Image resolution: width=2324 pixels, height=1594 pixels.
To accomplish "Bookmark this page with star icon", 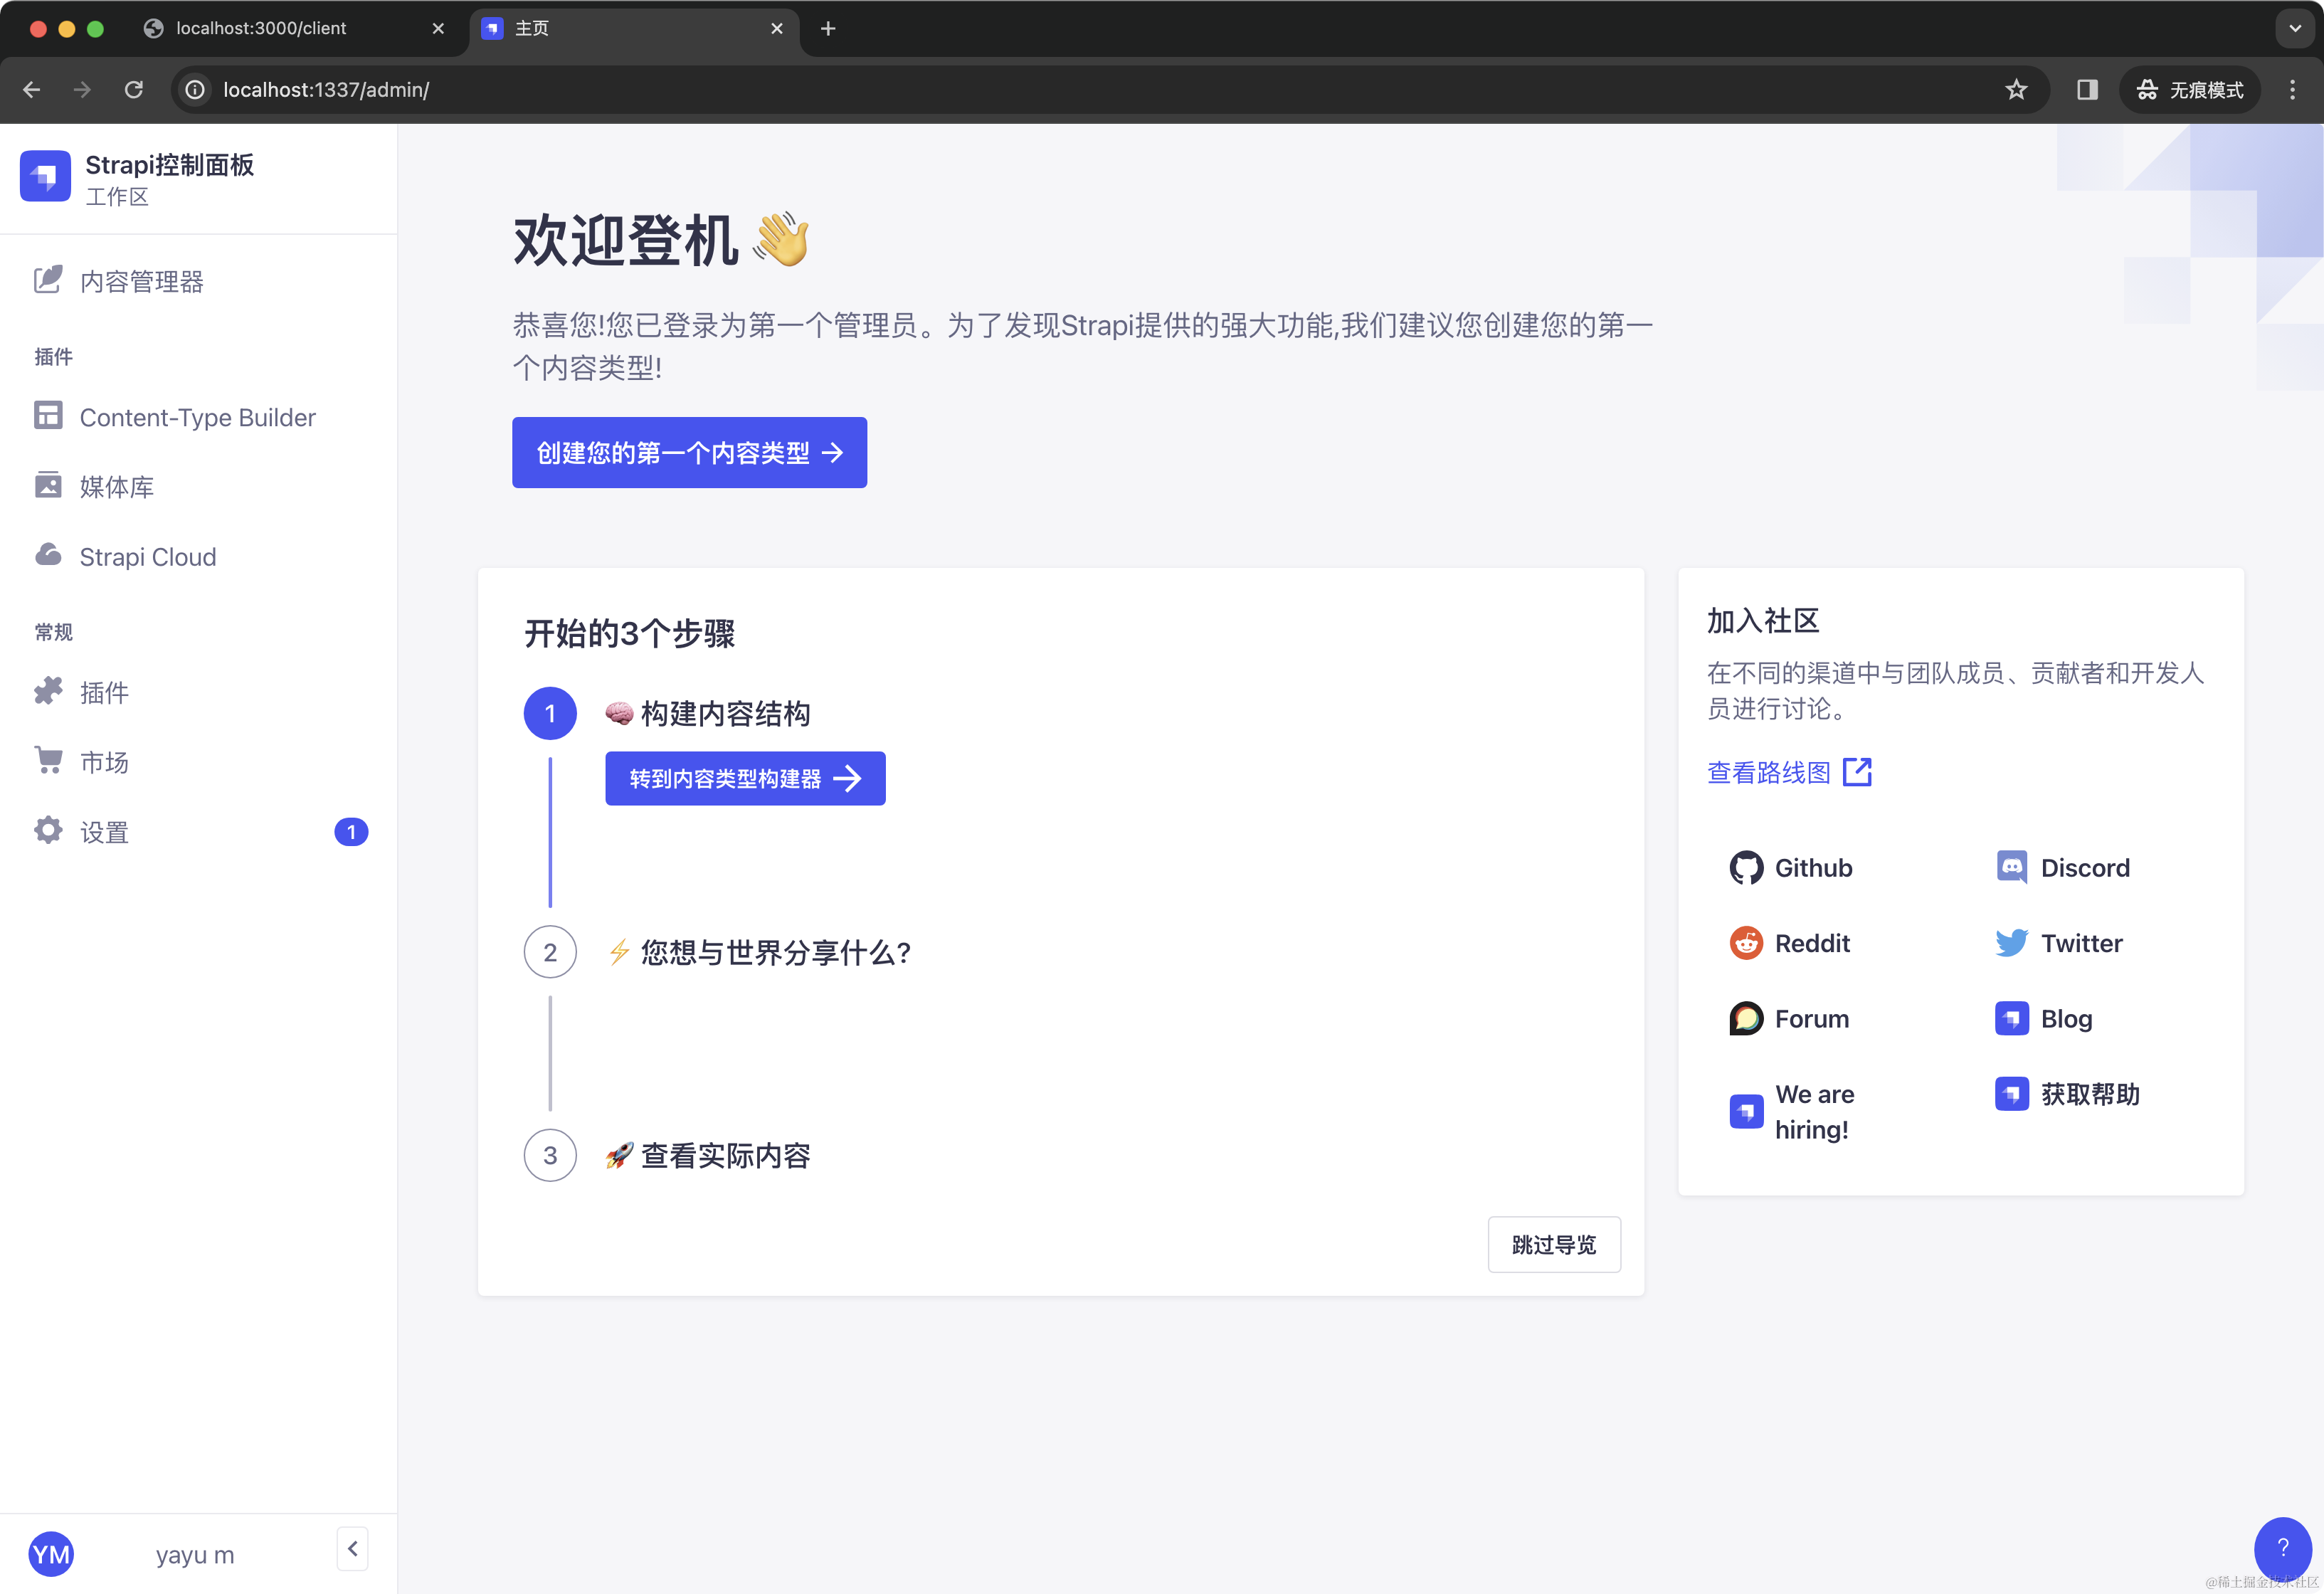I will [2016, 90].
